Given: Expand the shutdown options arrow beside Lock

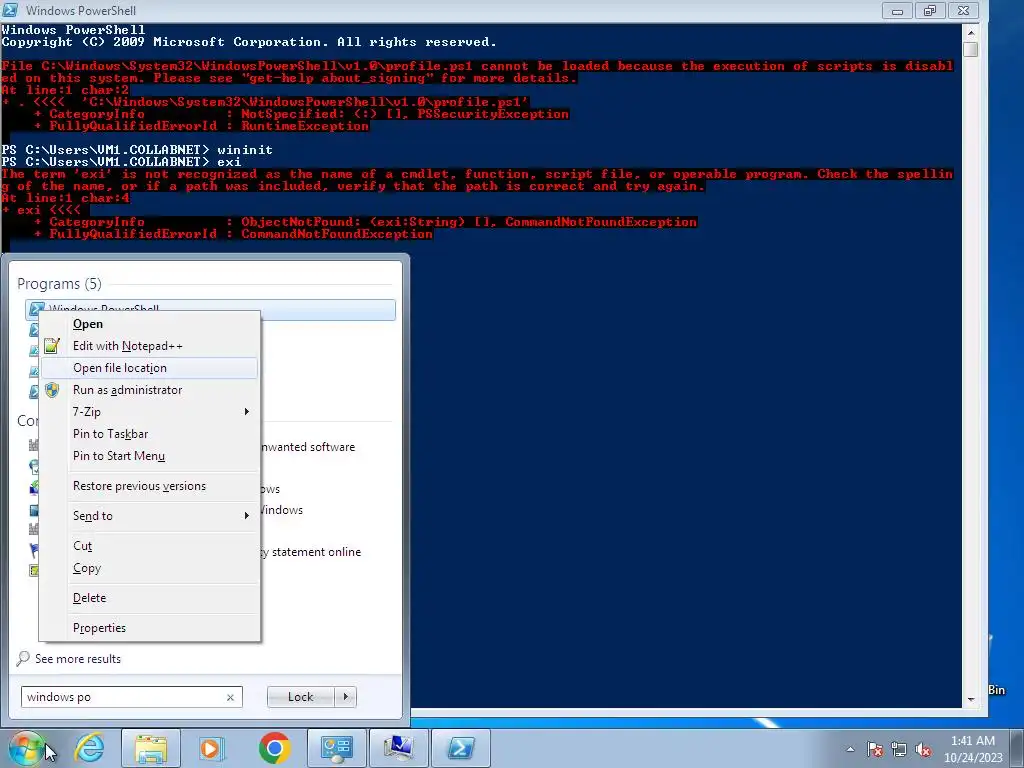Looking at the screenshot, I should pyautogui.click(x=345, y=697).
